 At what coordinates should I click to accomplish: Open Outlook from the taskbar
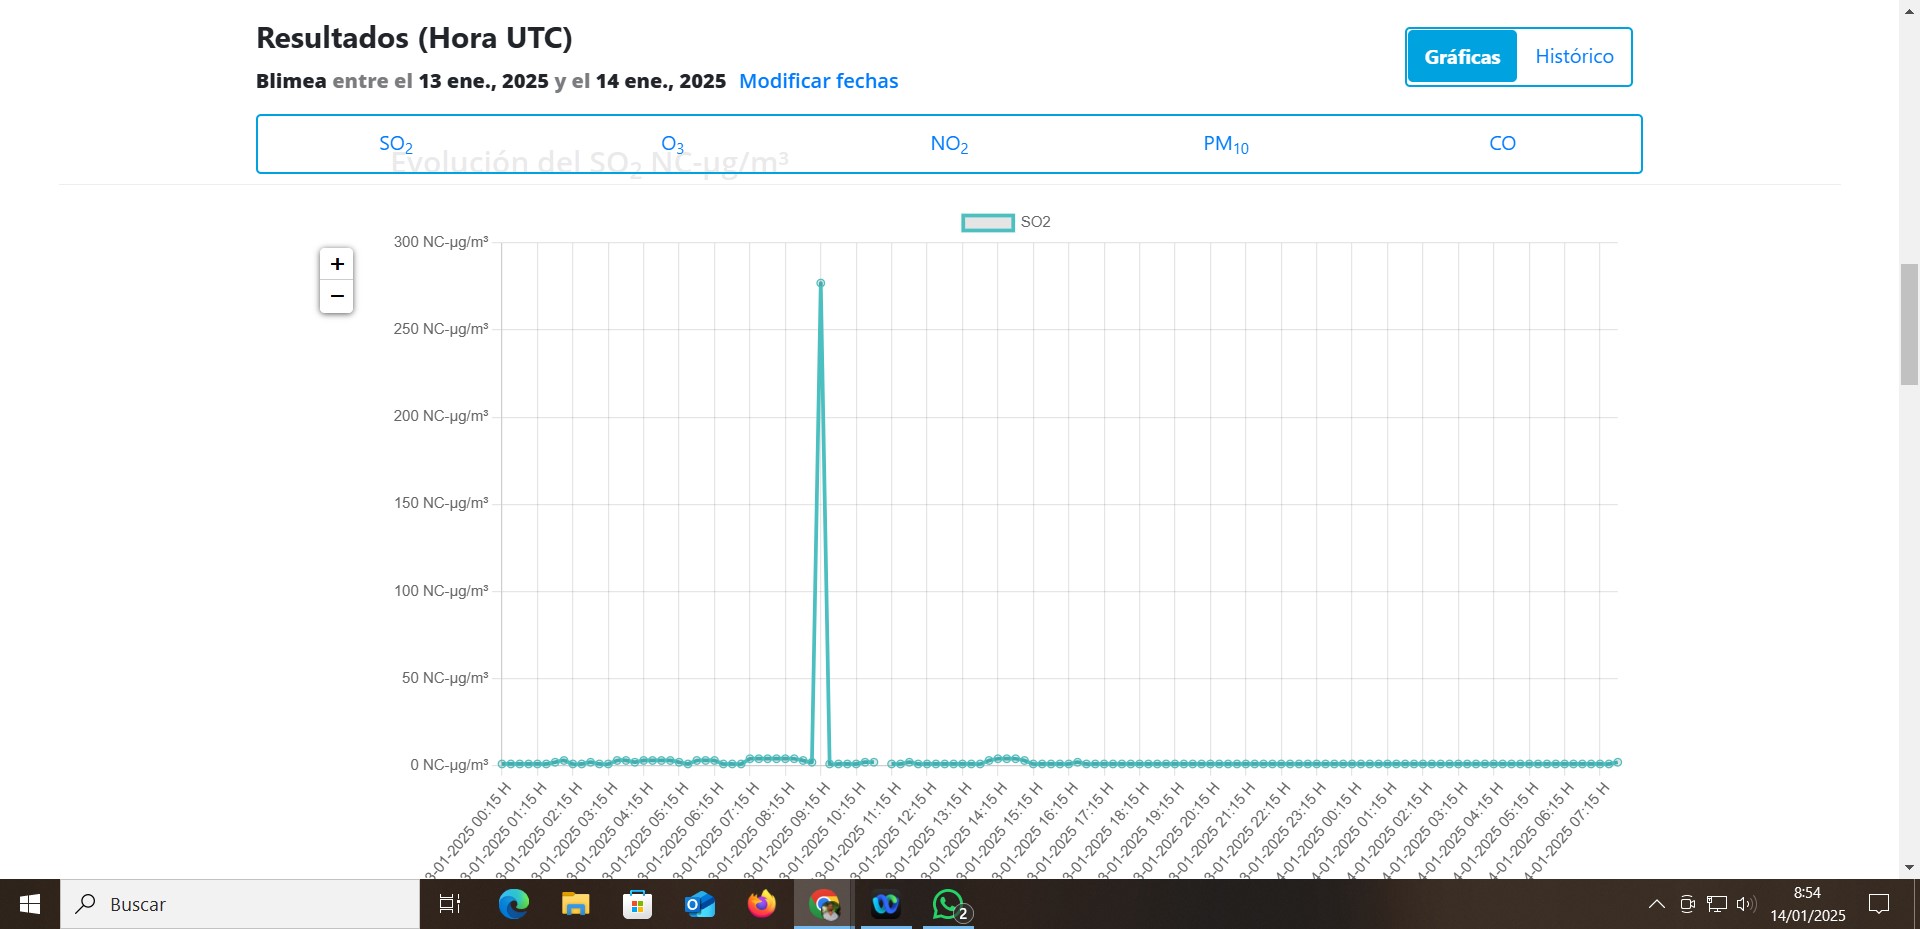click(x=699, y=905)
